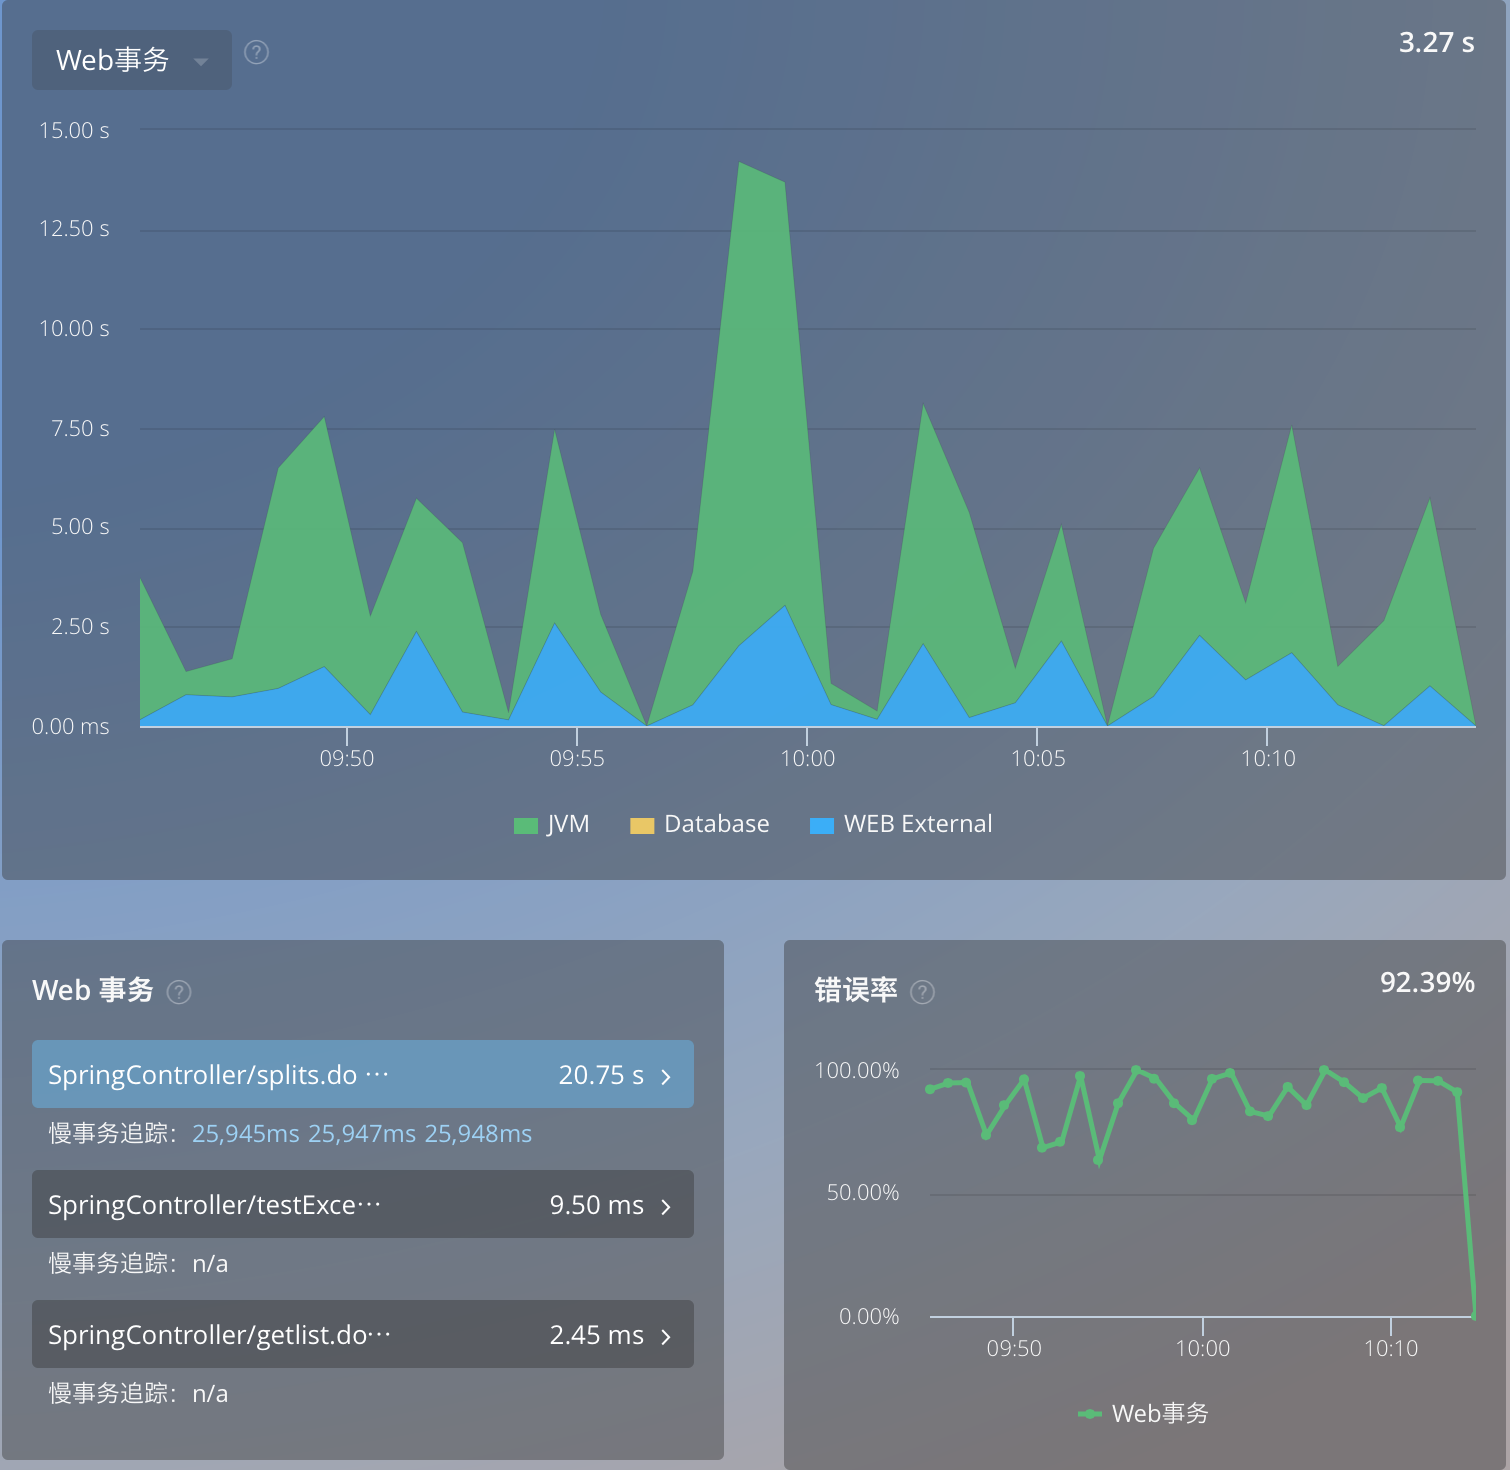Image resolution: width=1510 pixels, height=1470 pixels.
Task: Click the help icon beside Web事务 dropdown
Action: (x=256, y=52)
